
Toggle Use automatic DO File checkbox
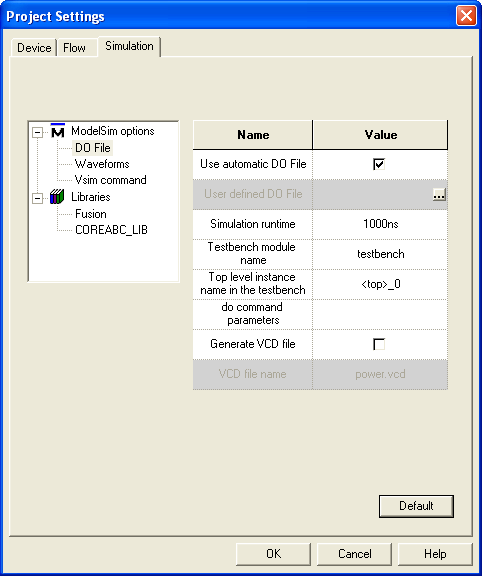[379, 164]
